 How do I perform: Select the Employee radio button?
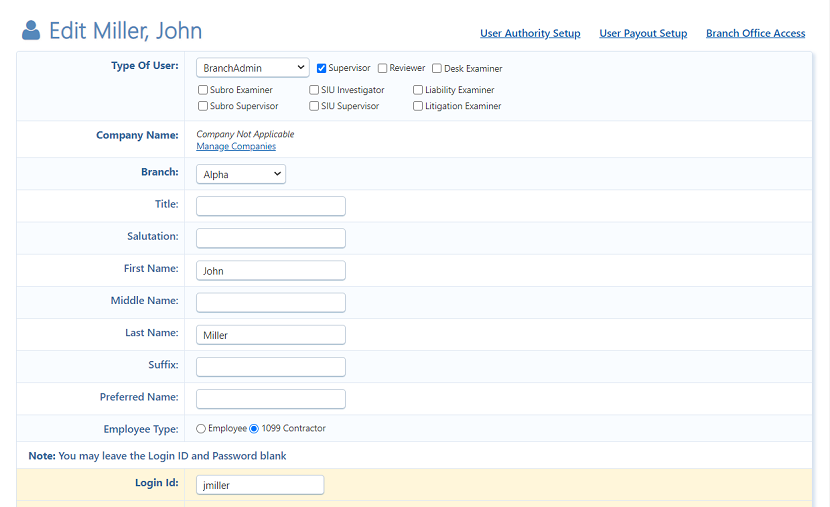click(201, 429)
